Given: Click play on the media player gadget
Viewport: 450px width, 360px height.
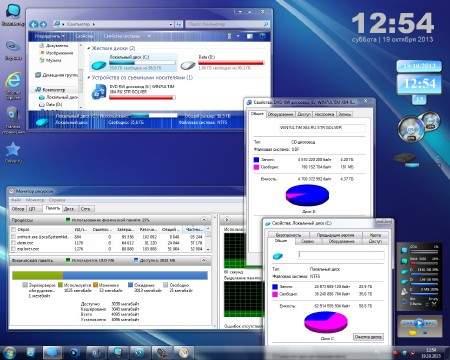Looking at the screenshot, I should 419,323.
